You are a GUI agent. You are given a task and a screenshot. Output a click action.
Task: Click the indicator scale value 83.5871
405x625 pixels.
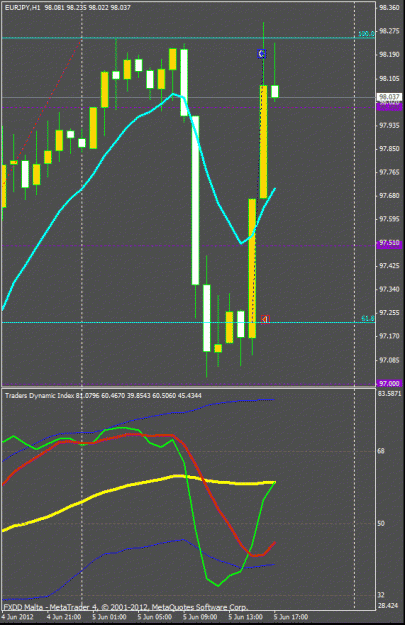389,393
